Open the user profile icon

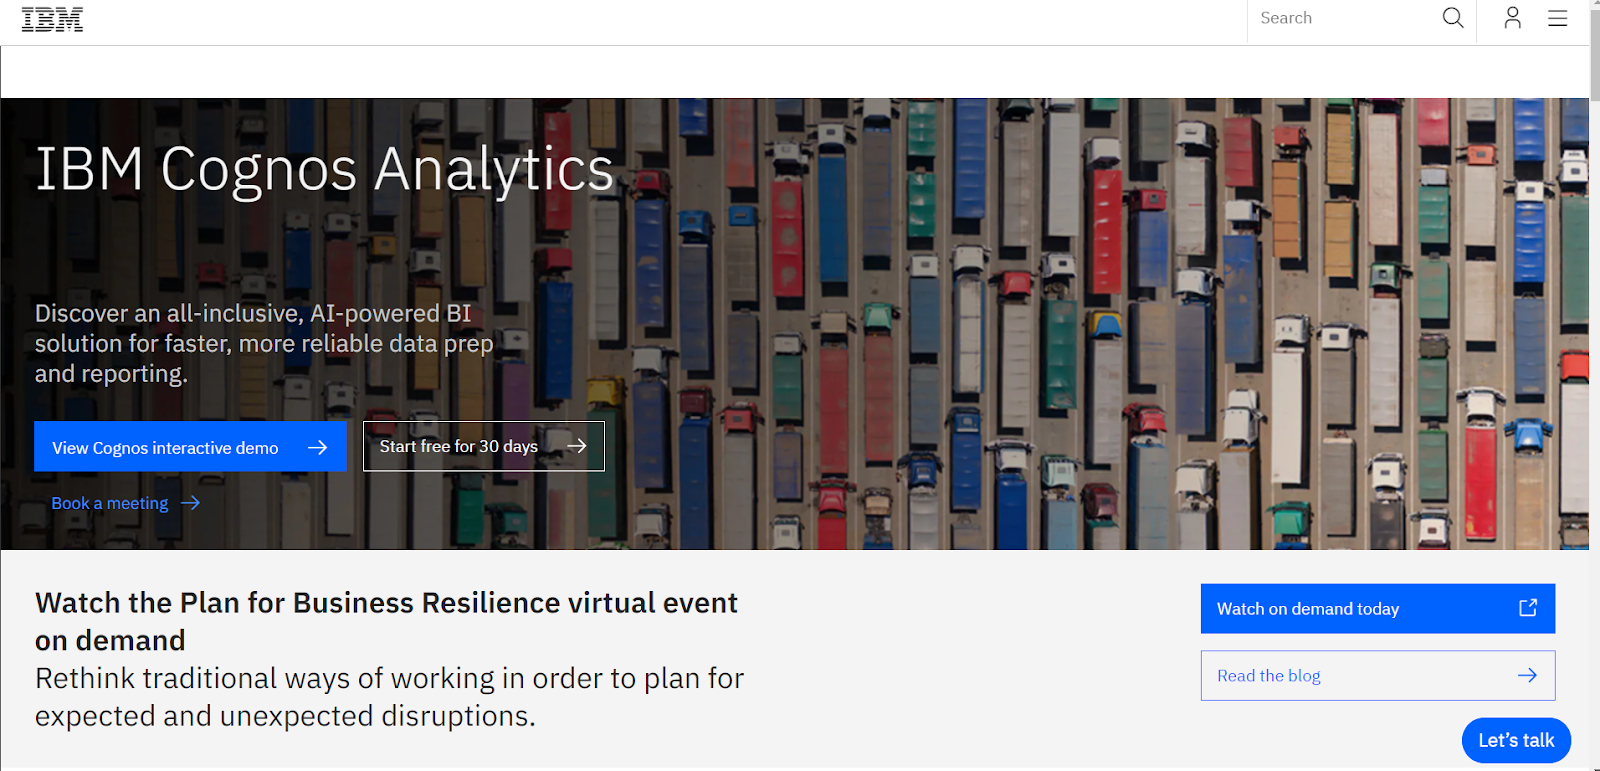coord(1512,18)
